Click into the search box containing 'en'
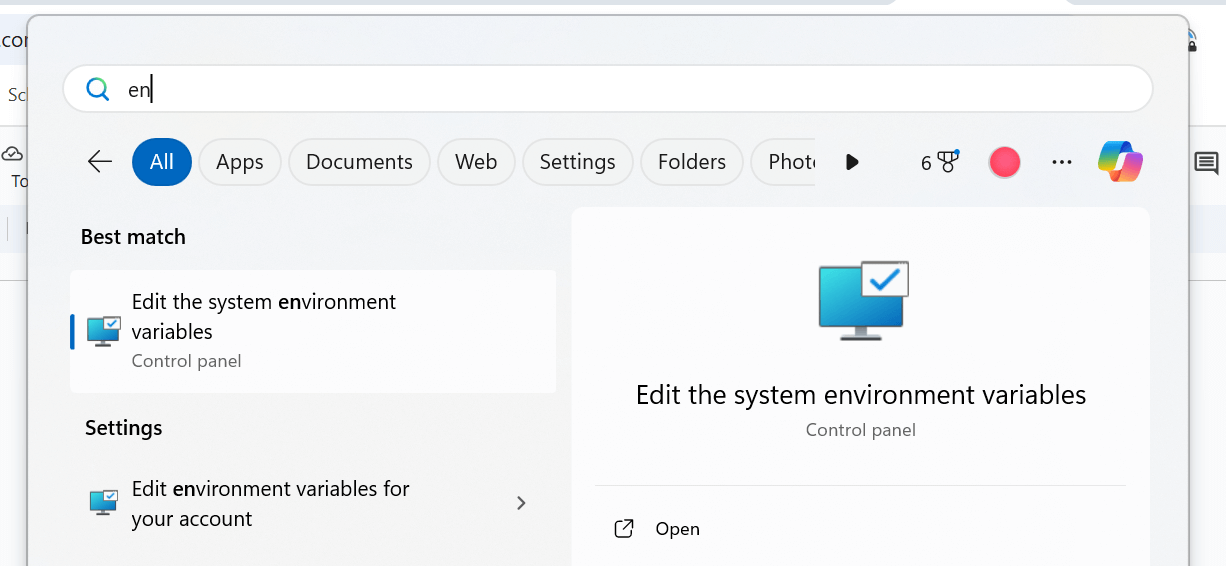The image size is (1226, 566). point(608,89)
